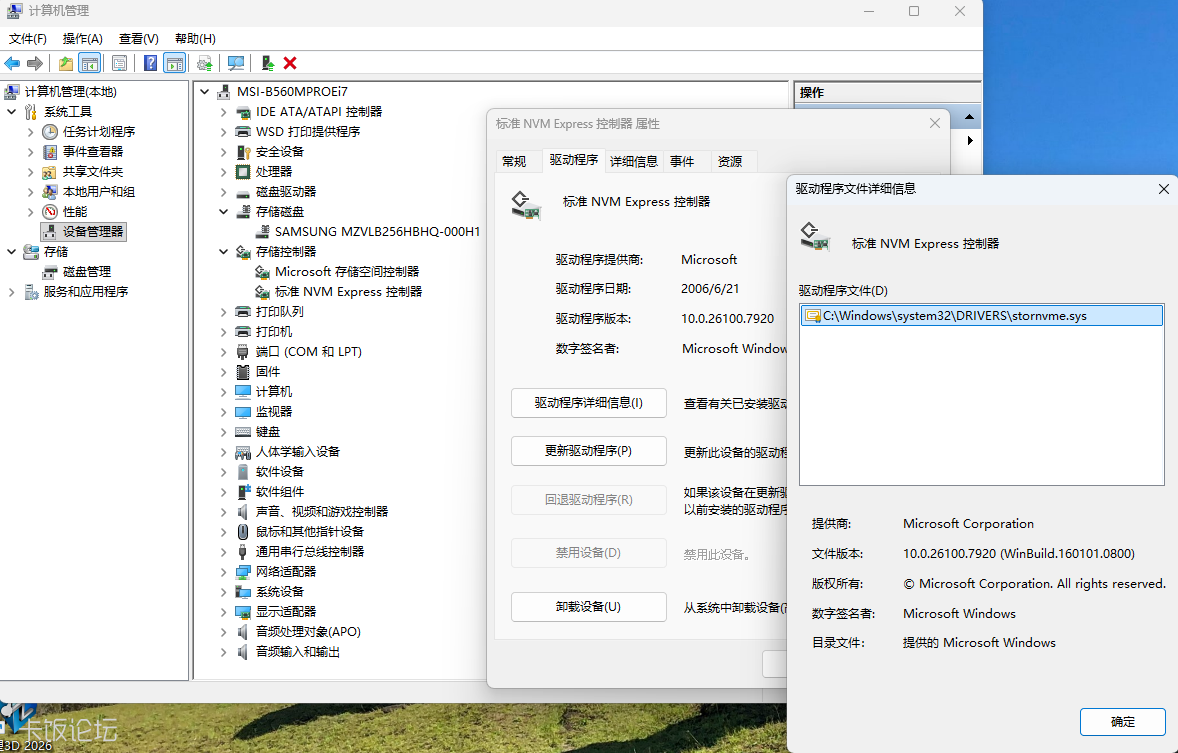This screenshot has height=753, width=1178.
Task: Click the scan for hardware changes icon
Action: coord(236,63)
